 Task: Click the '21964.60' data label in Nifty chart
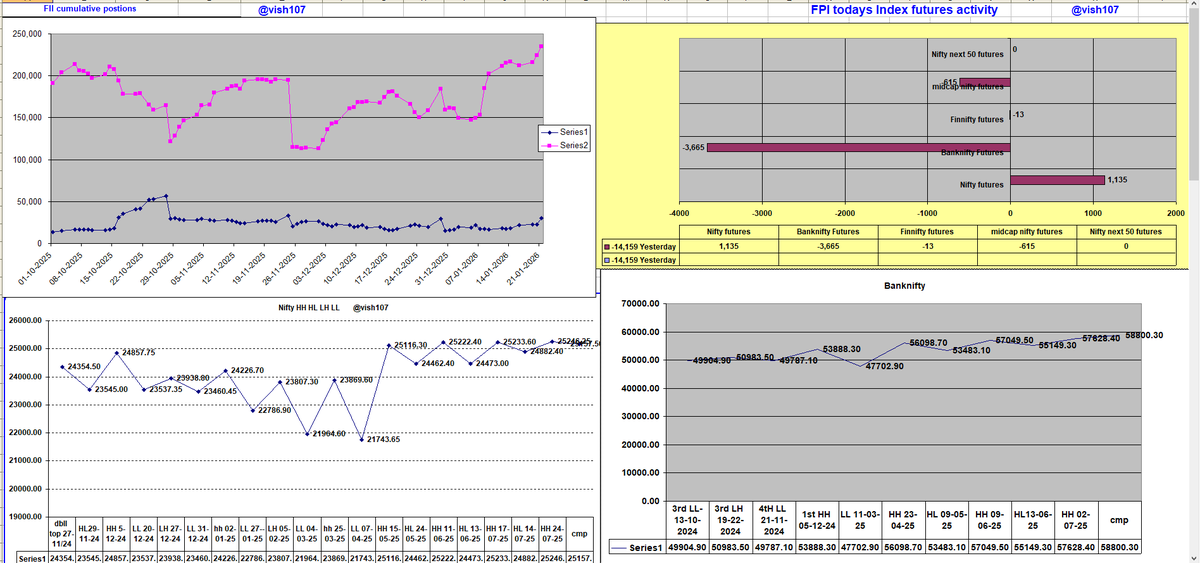pyautogui.click(x=327, y=433)
